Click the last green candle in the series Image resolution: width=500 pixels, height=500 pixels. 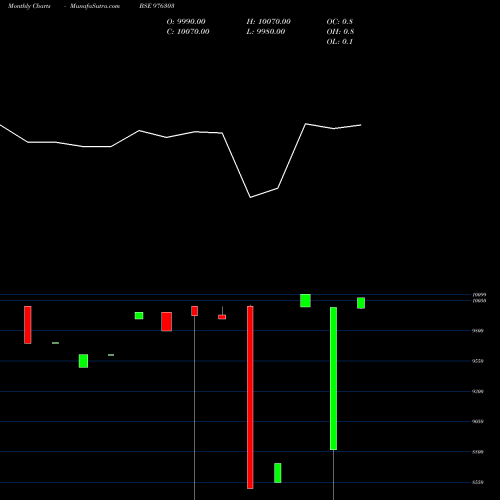[x=361, y=303]
